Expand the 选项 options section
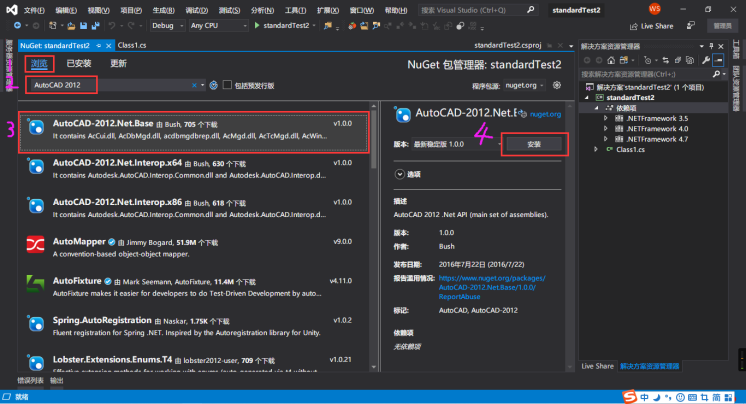This screenshot has width=746, height=404. click(399, 175)
